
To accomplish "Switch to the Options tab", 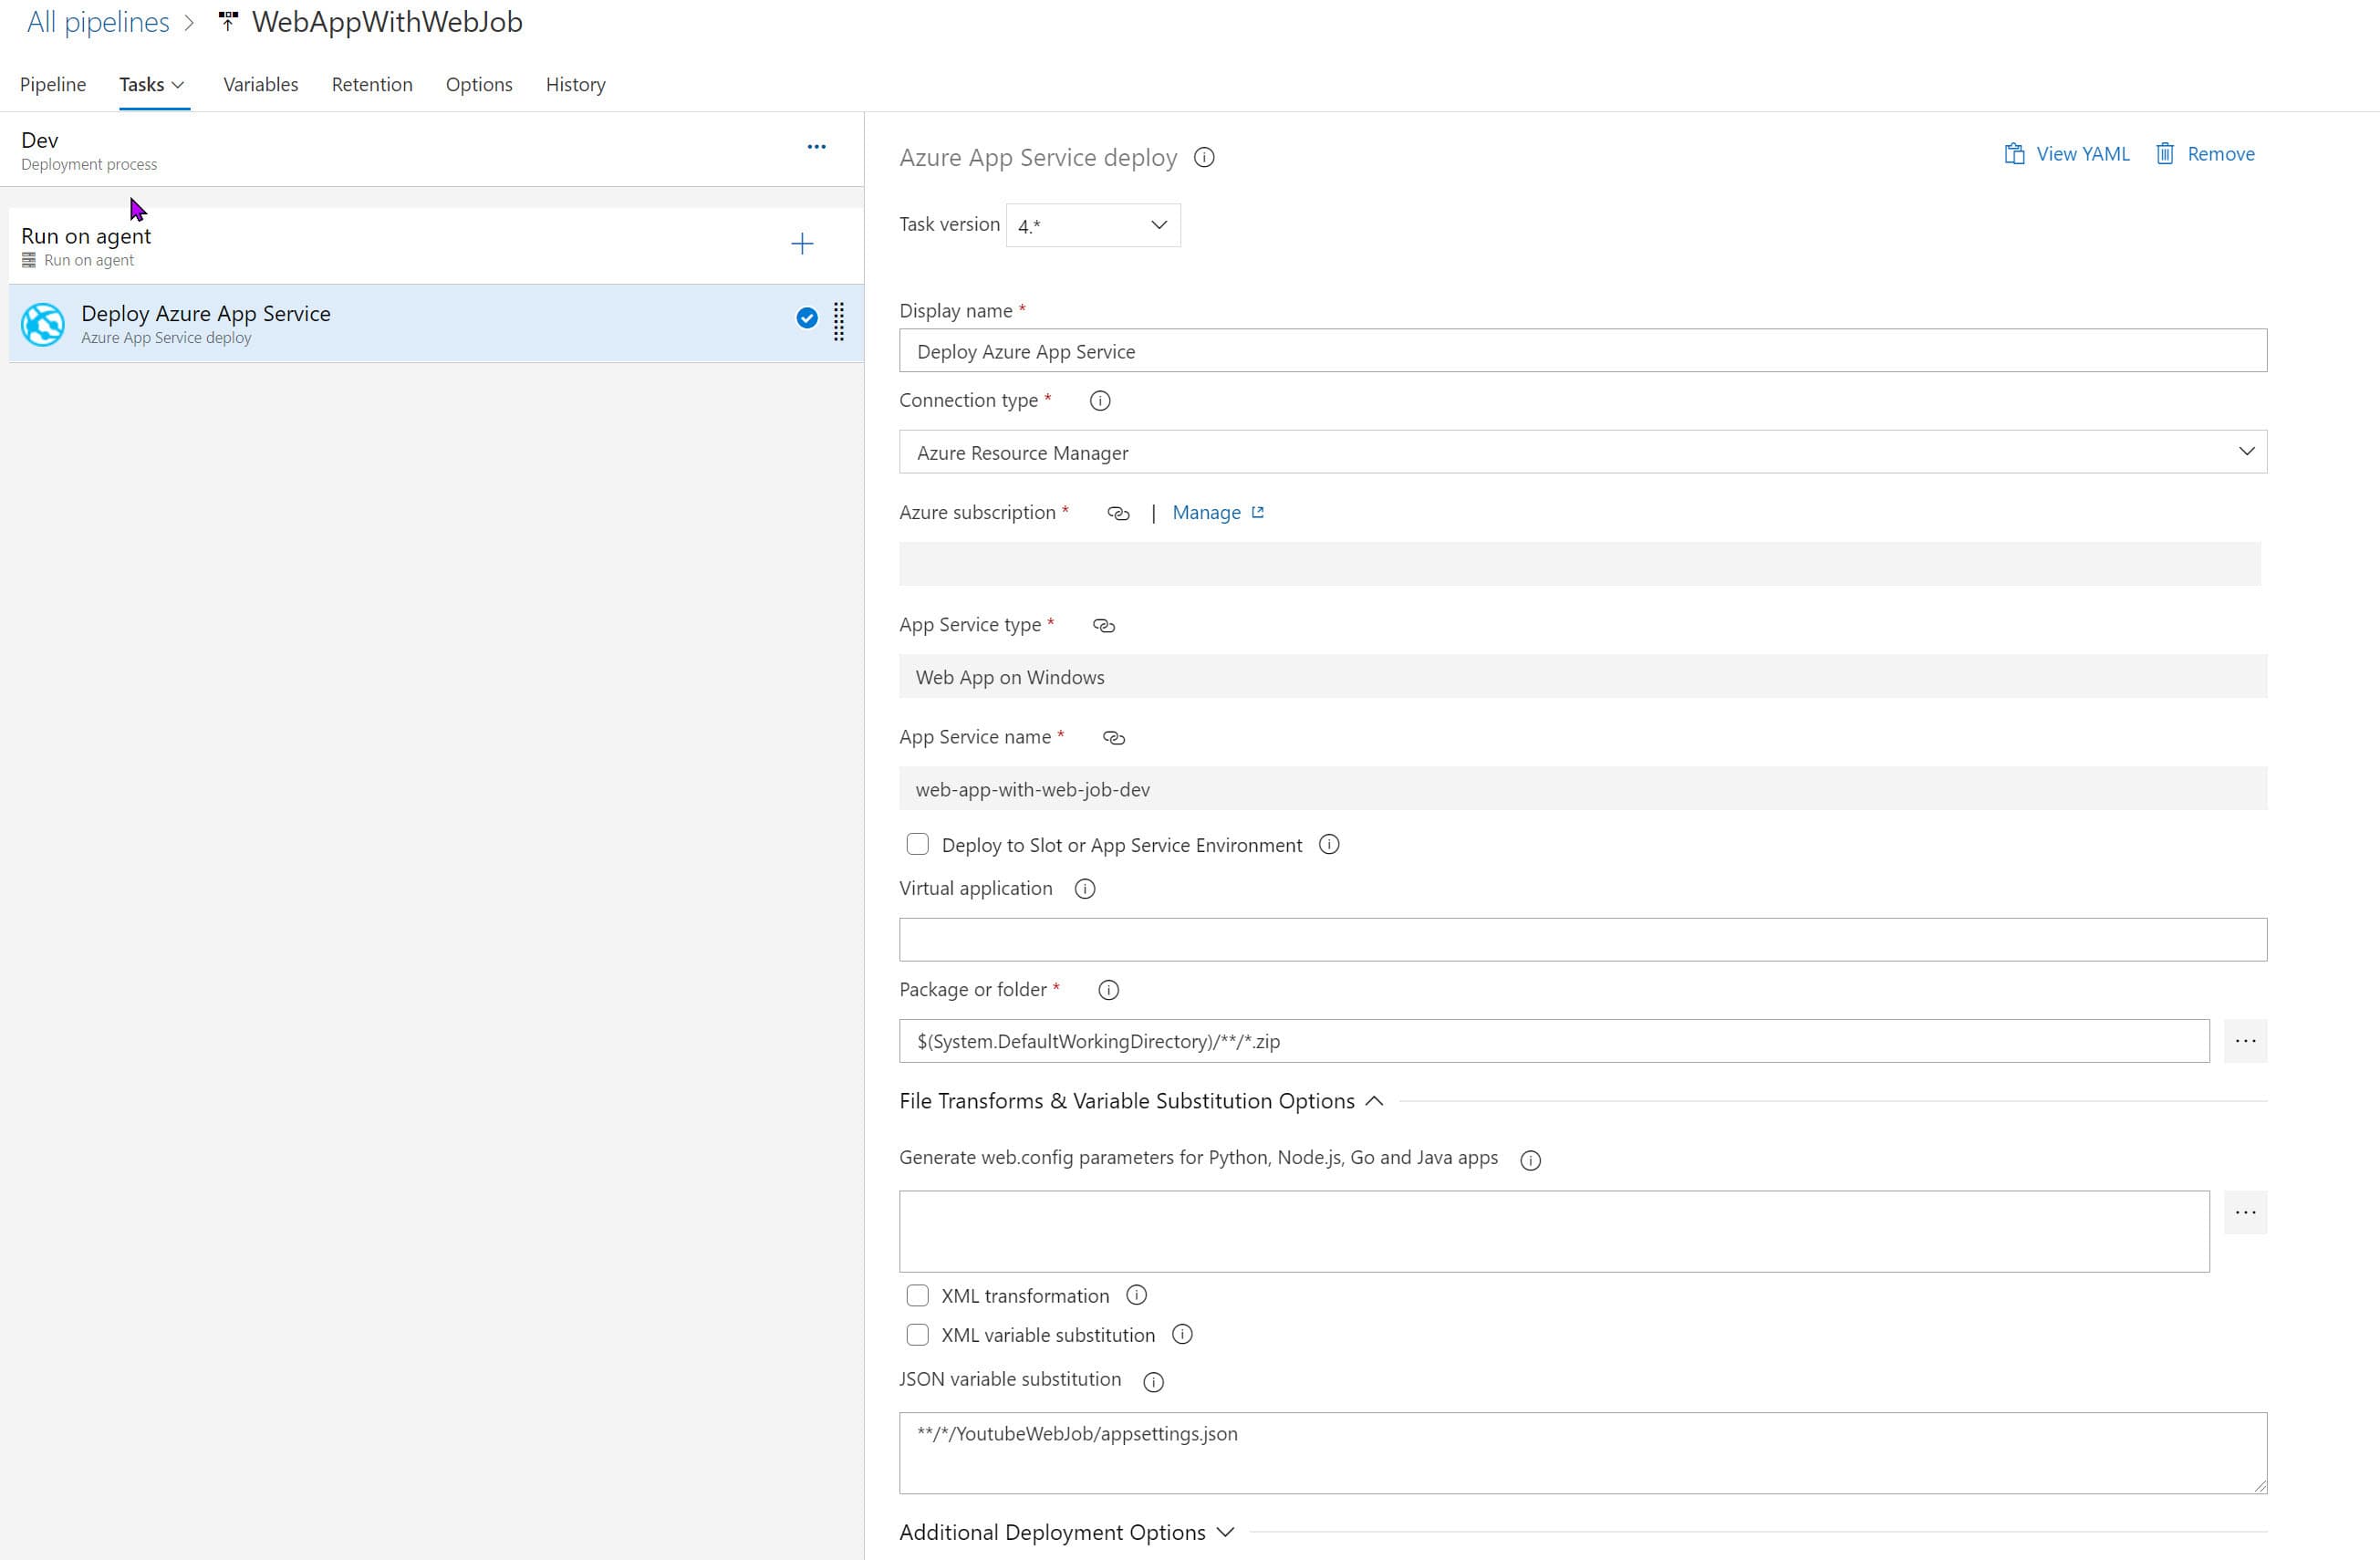I will 479,85.
